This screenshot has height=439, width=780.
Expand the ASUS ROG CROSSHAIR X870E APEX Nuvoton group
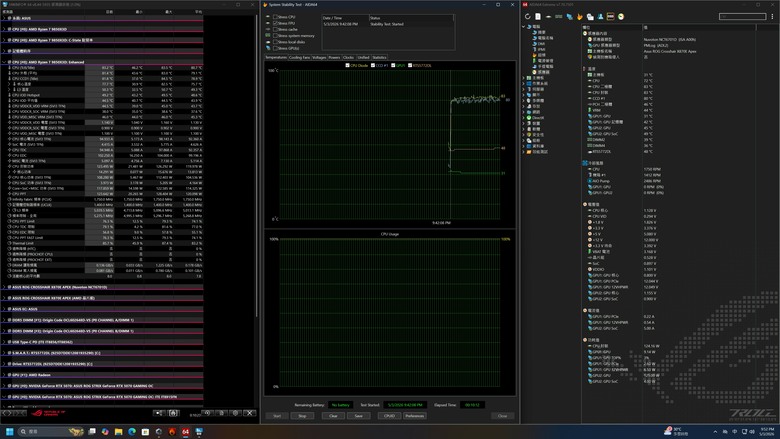(x=4, y=287)
